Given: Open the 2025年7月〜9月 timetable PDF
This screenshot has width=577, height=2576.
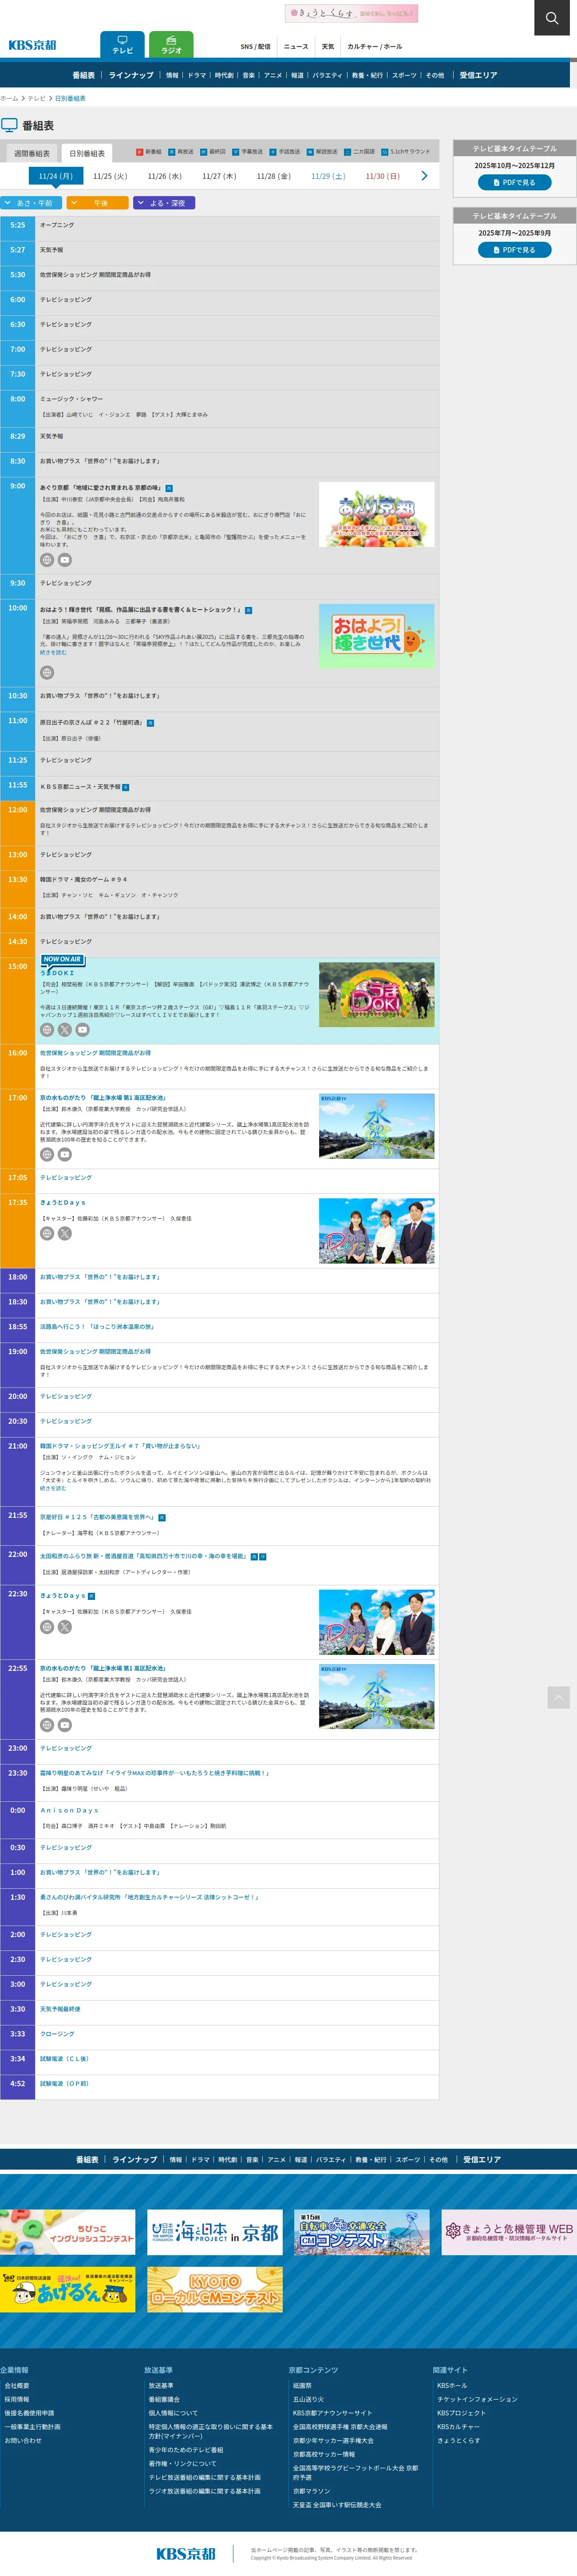Looking at the screenshot, I should 515,250.
